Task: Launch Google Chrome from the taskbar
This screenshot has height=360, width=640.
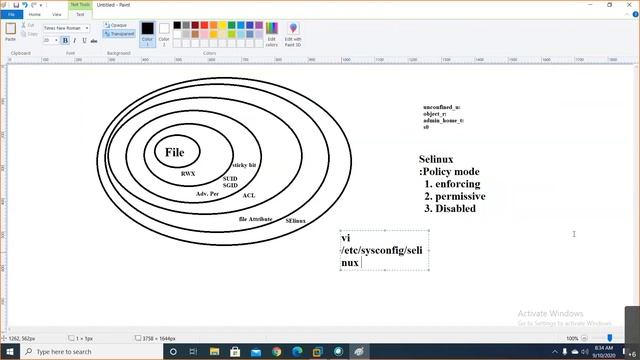Action: [x=277, y=351]
